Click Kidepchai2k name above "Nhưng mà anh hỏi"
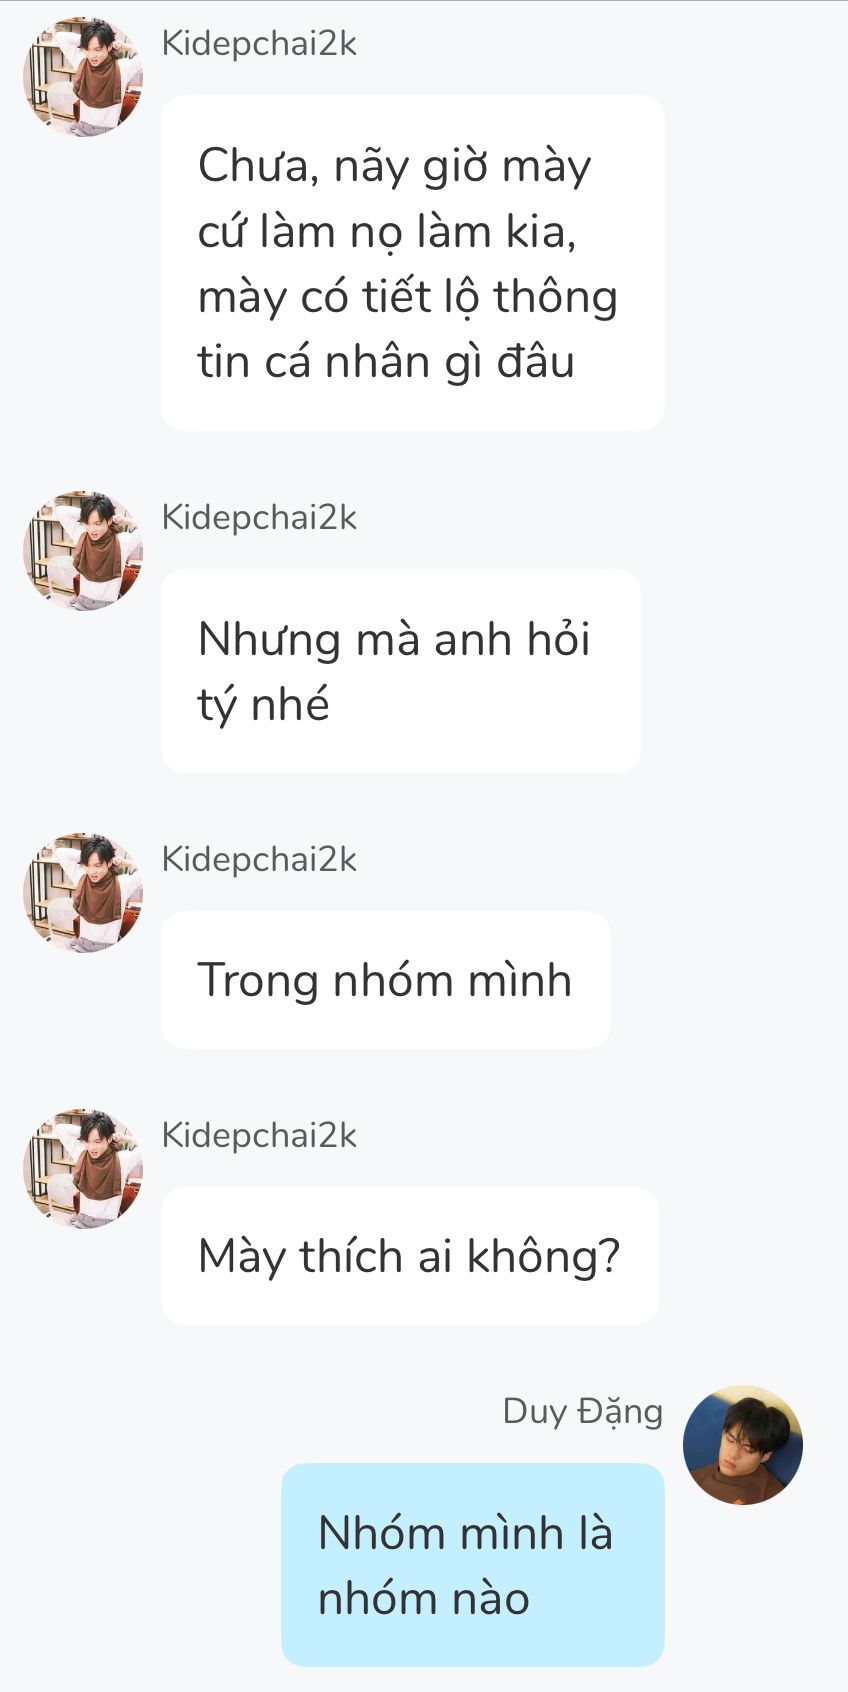848x1692 pixels. (259, 518)
